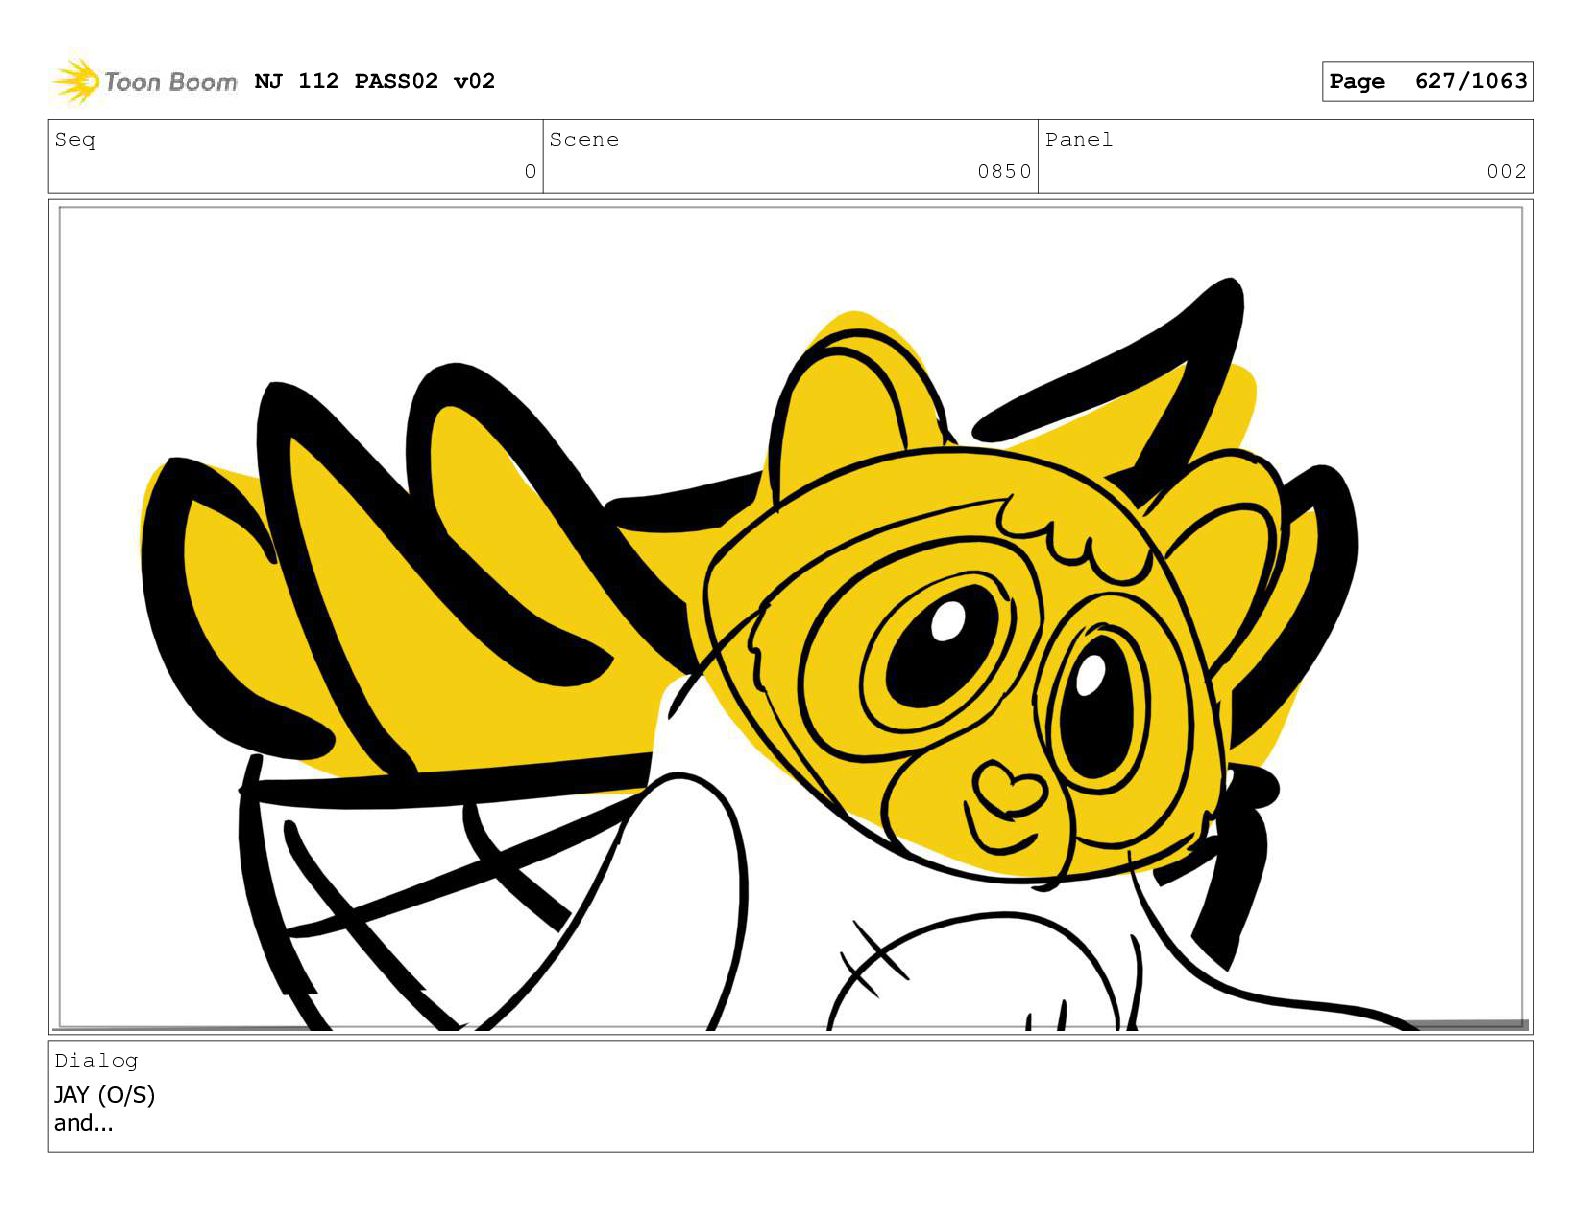Click the Scene value '0850'
This screenshot has width=1584, height=1224.
point(1004,171)
